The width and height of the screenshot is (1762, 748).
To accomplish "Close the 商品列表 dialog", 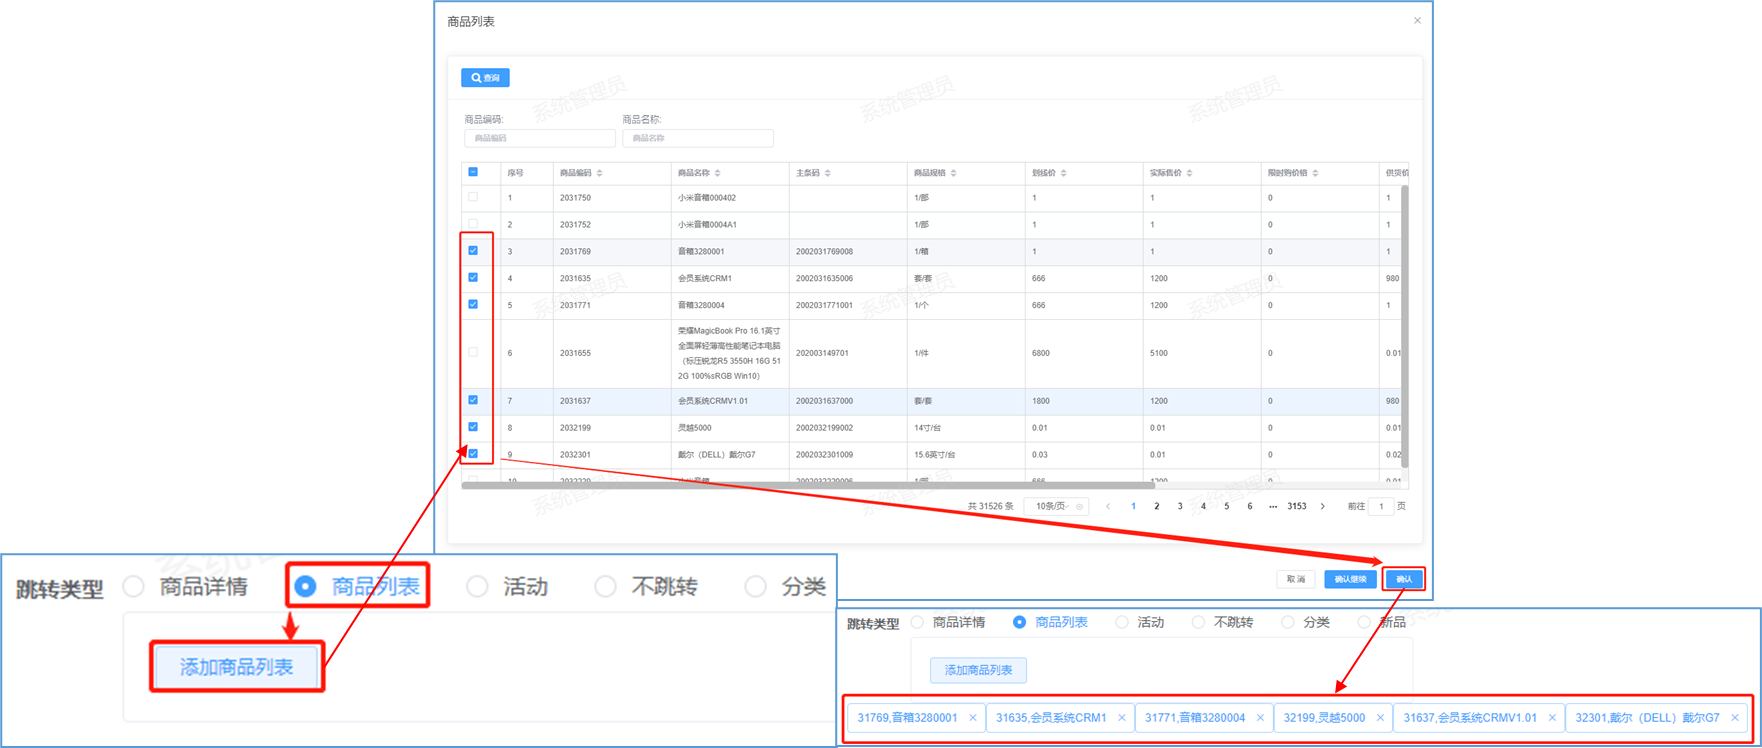I will point(1417,21).
